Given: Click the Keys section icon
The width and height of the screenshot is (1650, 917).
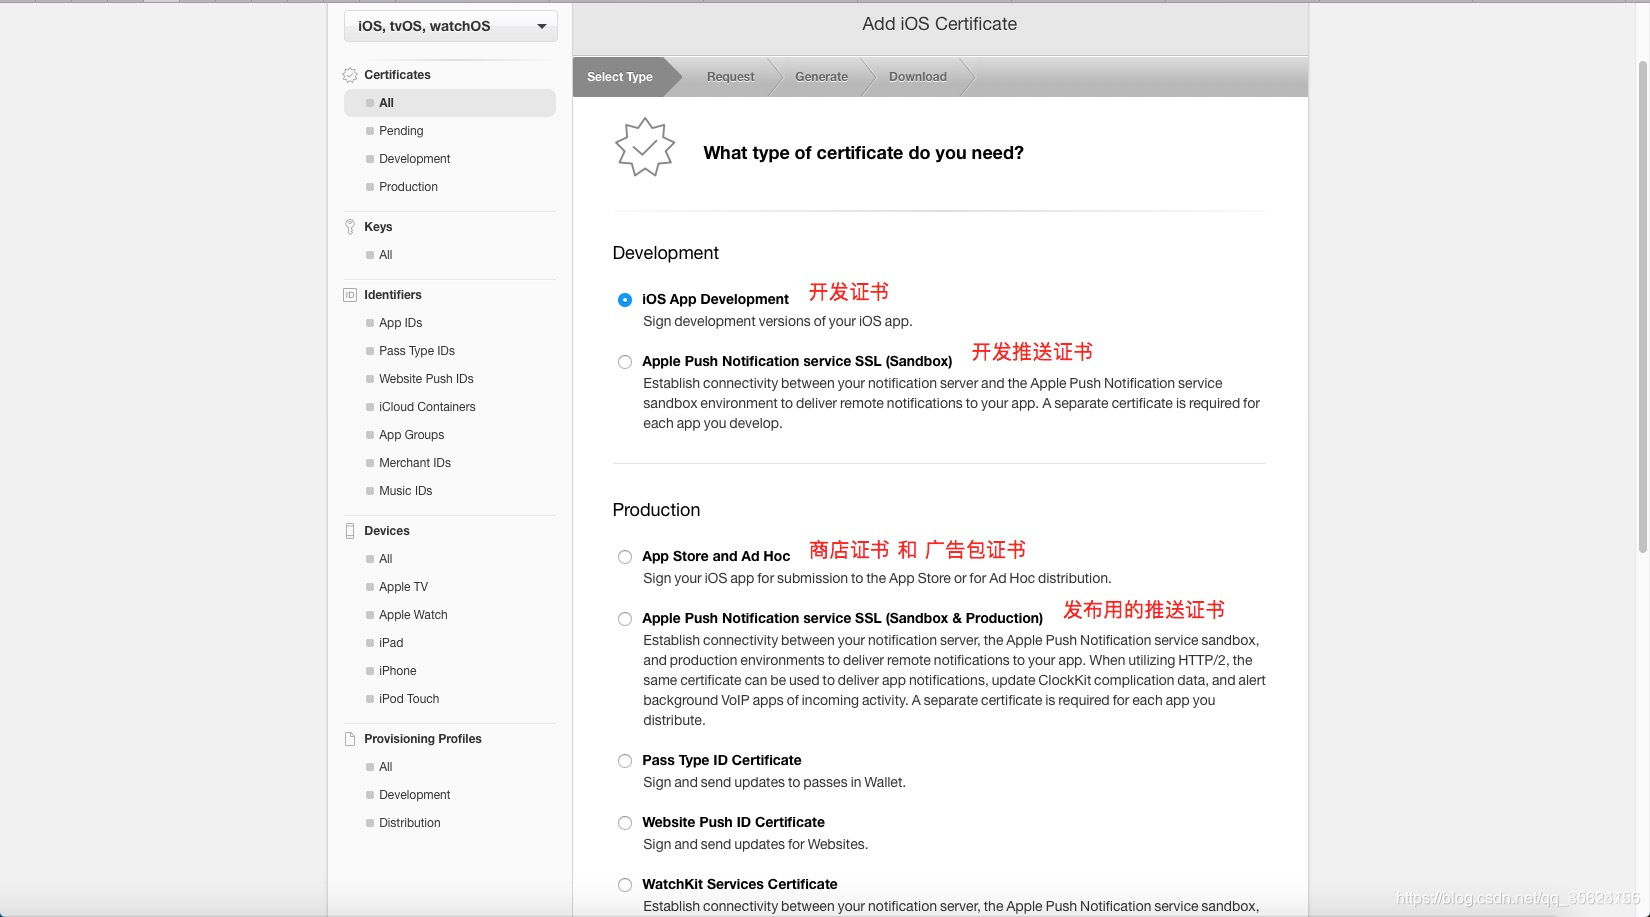Looking at the screenshot, I should tap(350, 227).
